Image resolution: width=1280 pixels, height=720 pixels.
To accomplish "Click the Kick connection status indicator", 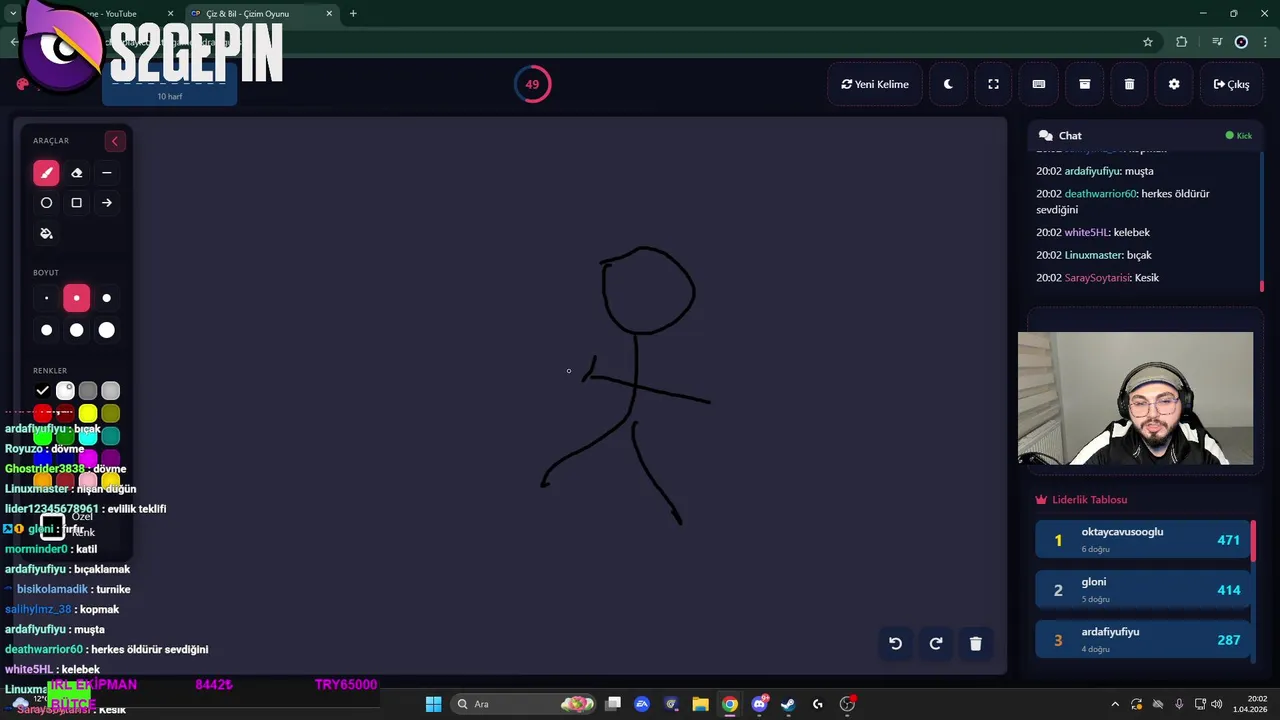I will 1239,136.
